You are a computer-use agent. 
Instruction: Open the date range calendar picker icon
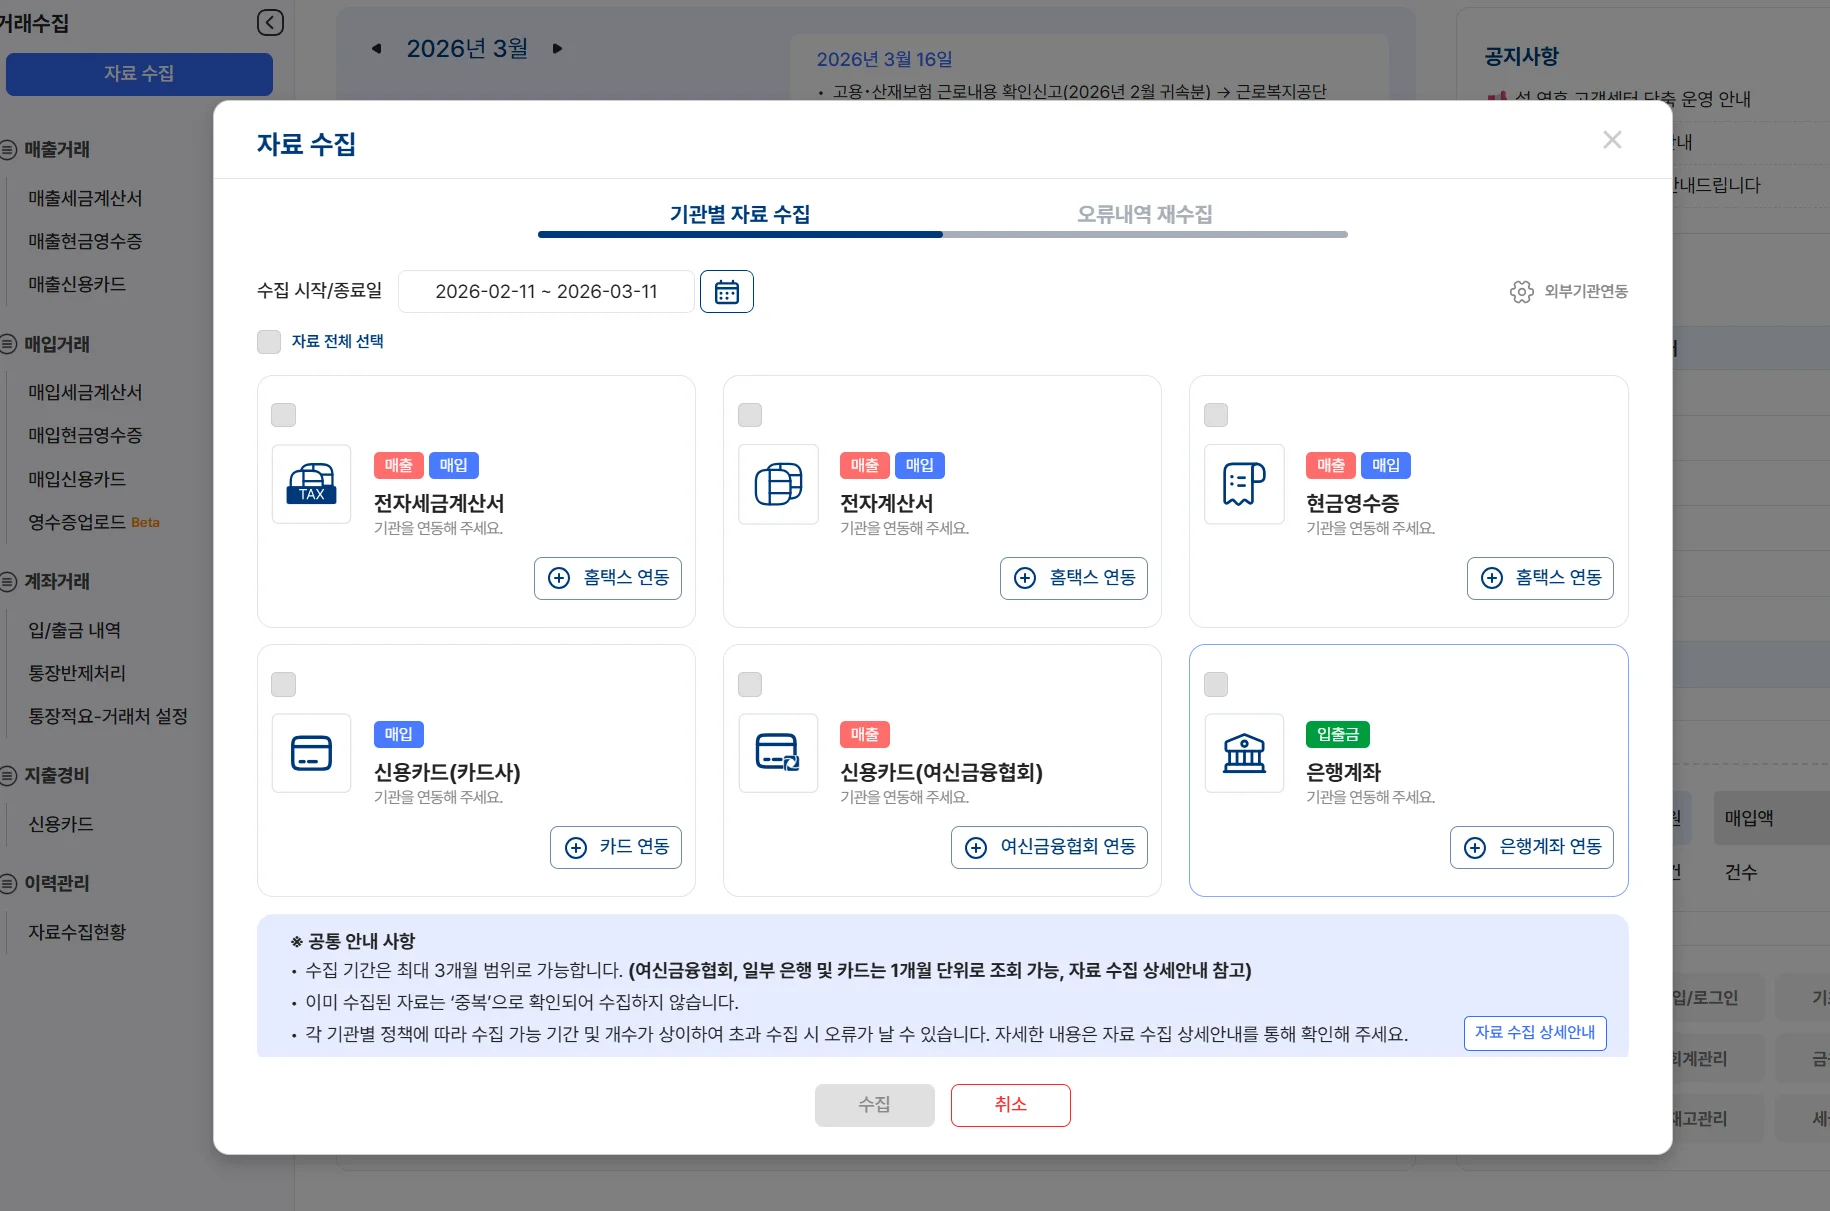(727, 292)
